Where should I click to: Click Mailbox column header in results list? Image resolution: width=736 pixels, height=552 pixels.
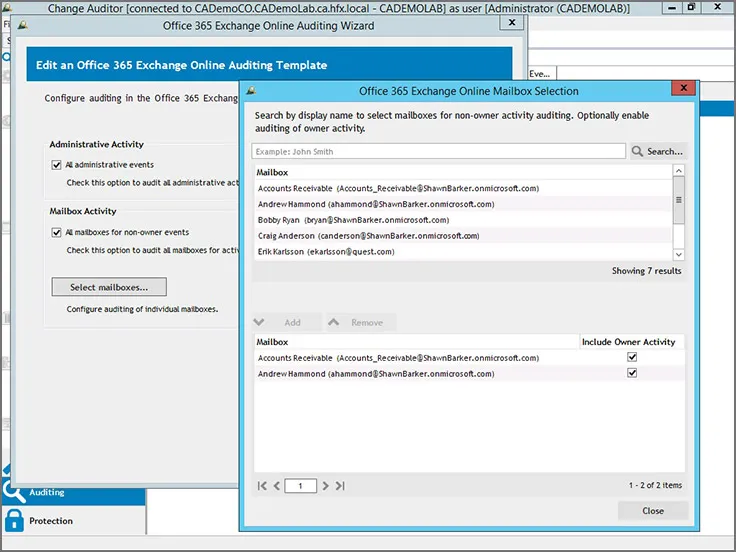(464, 172)
